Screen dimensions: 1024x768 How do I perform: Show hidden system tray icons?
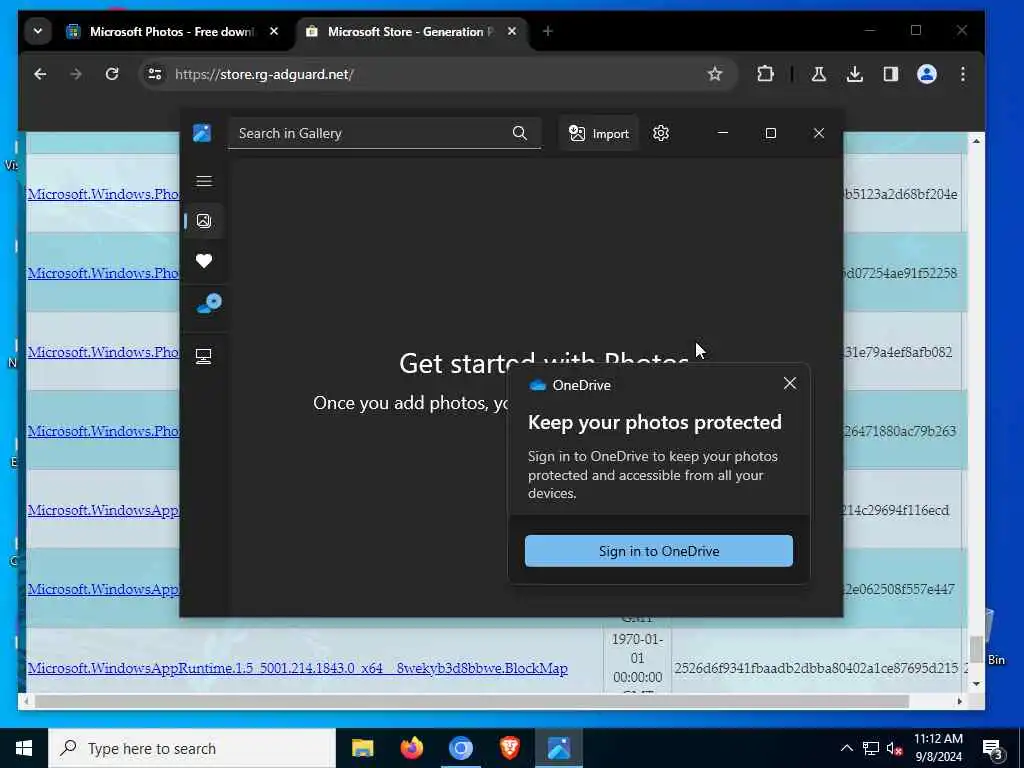(x=846, y=748)
